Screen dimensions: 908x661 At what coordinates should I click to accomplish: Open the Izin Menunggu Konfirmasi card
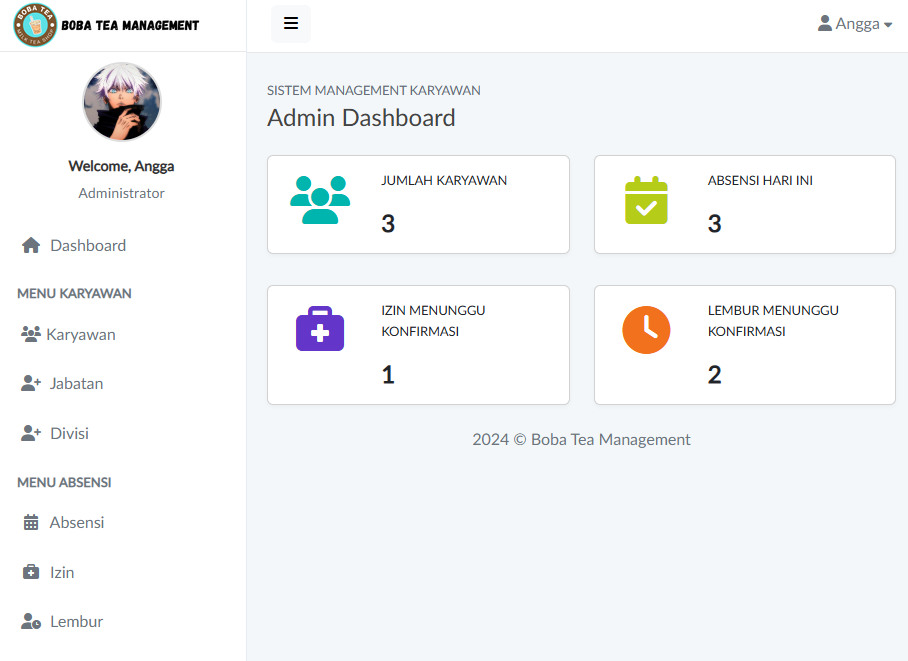418,345
